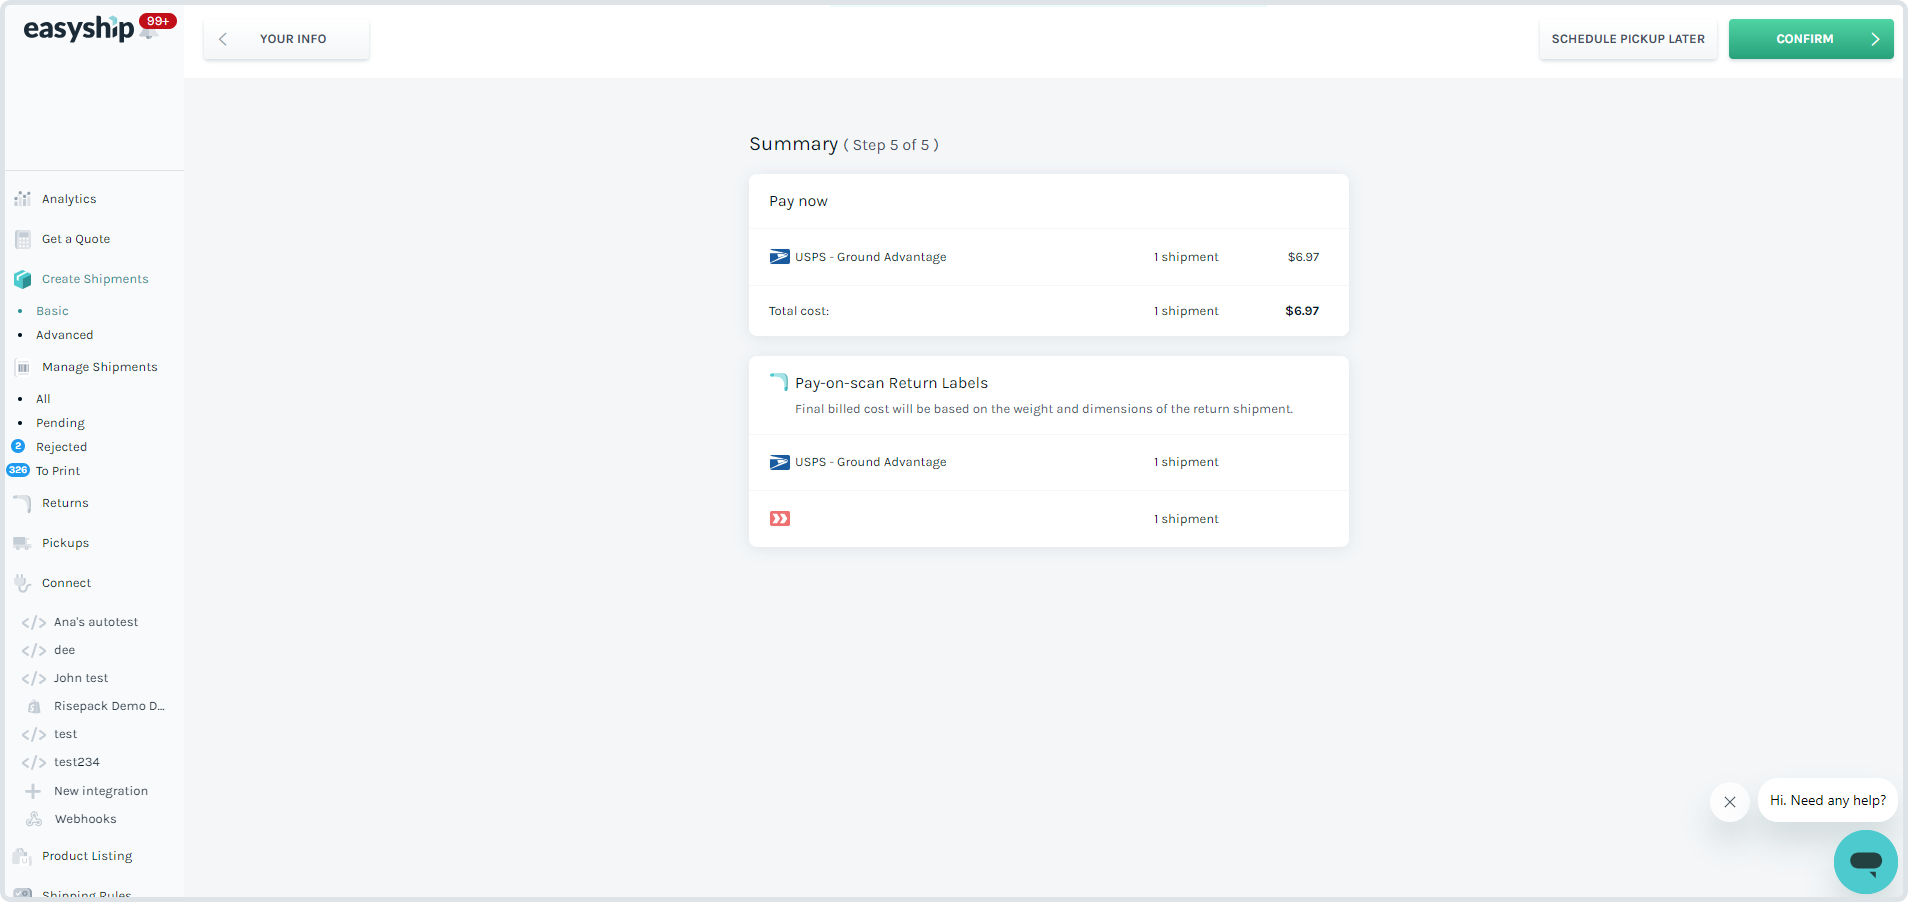Open the easyship logo home link
The width and height of the screenshot is (1908, 902).
[x=78, y=29]
